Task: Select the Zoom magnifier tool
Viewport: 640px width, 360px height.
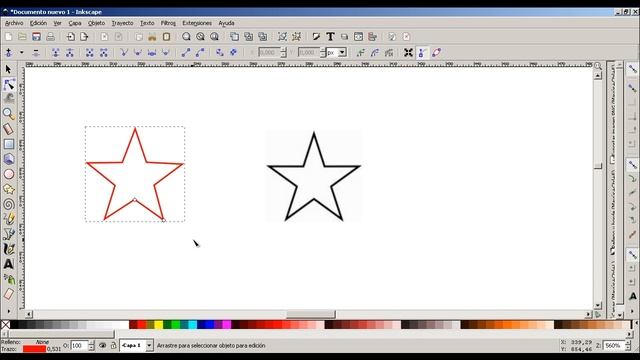Action: [9, 114]
